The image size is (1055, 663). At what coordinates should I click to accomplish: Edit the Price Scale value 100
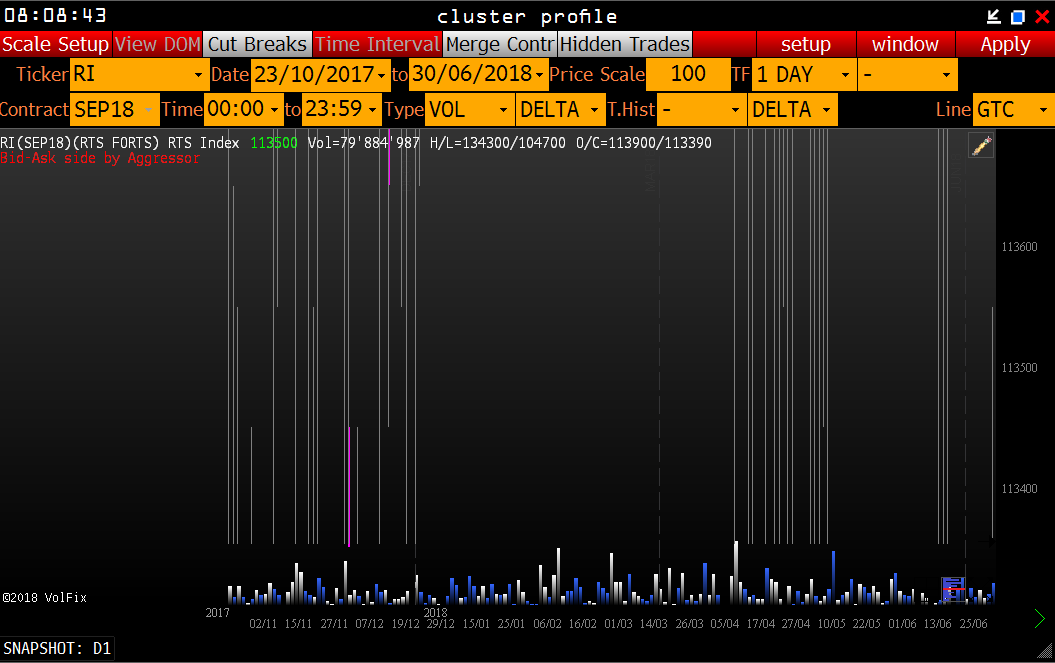[x=688, y=74]
